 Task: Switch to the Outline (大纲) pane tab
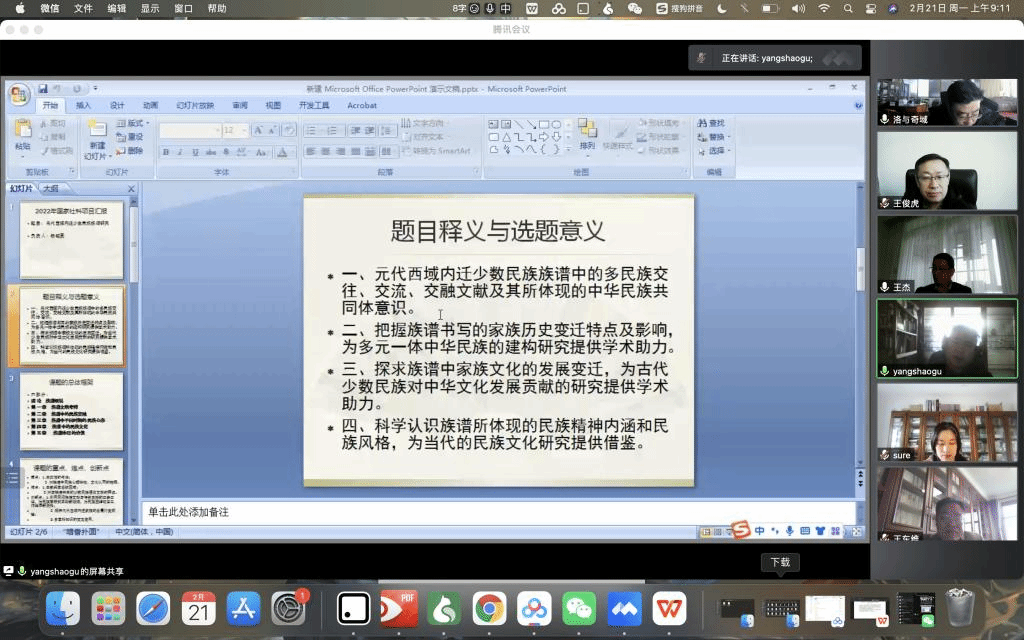50,188
